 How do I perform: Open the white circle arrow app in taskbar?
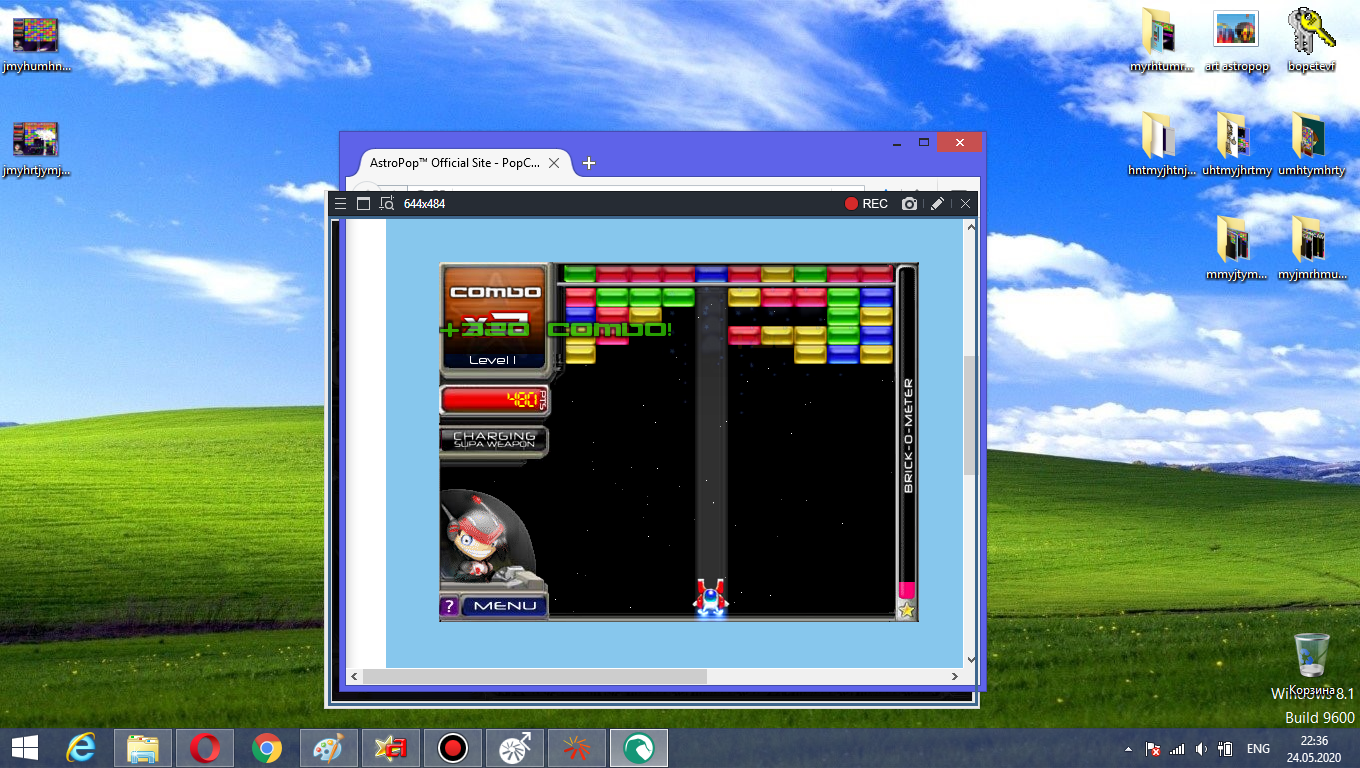tap(515, 747)
